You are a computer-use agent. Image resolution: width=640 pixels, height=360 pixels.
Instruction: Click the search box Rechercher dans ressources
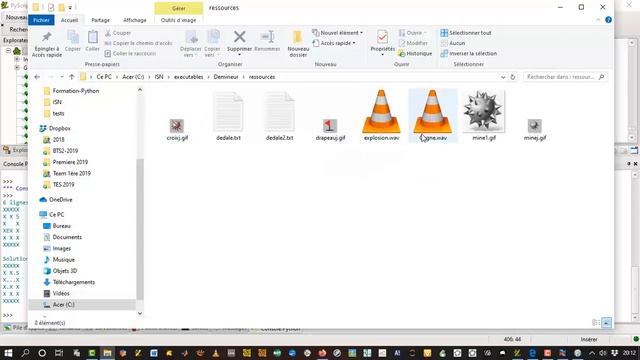click(x=565, y=77)
